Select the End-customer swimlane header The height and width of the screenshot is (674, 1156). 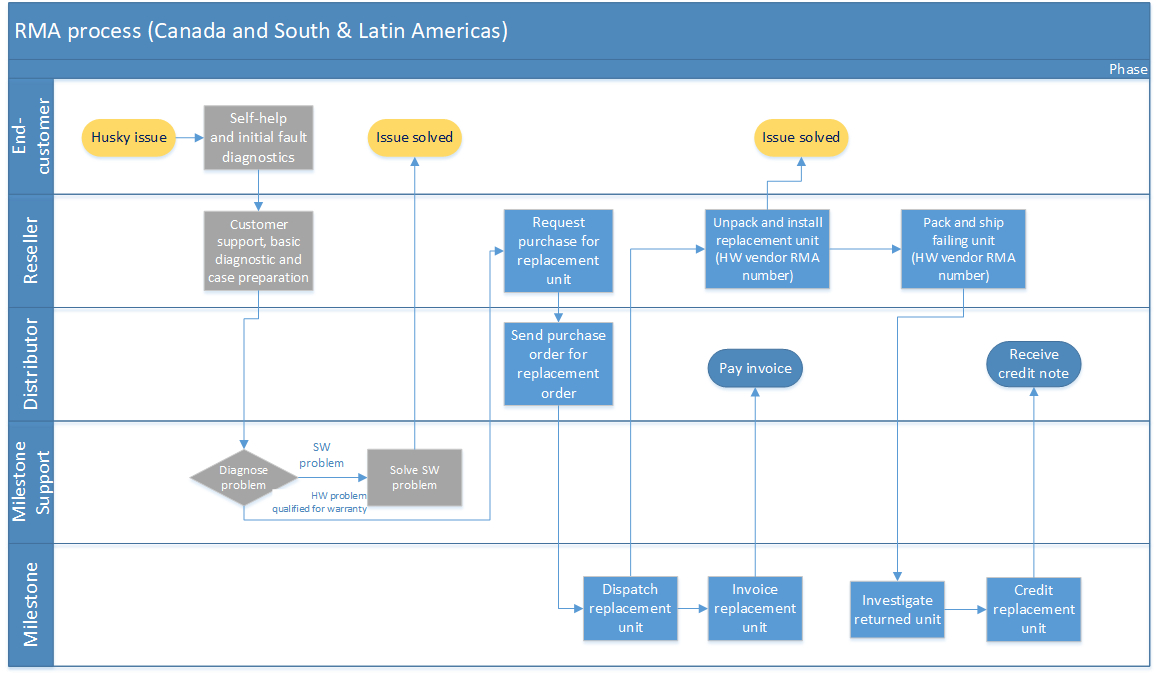point(31,136)
